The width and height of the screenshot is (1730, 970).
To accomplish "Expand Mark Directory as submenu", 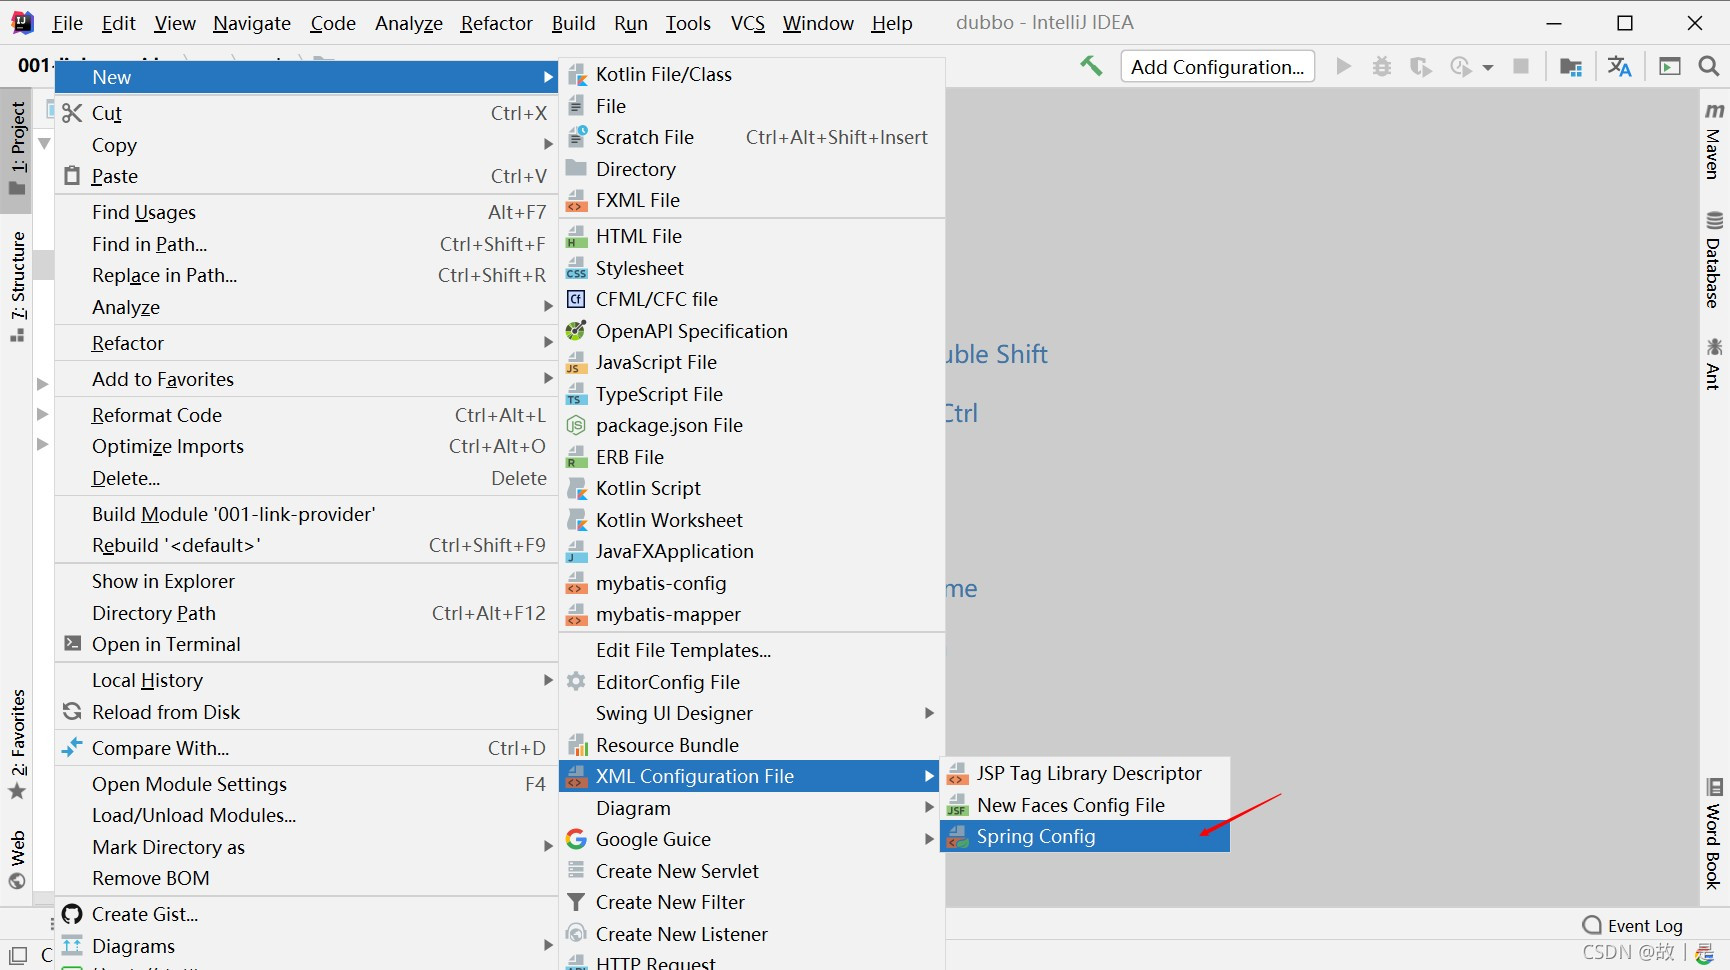I will [306, 847].
